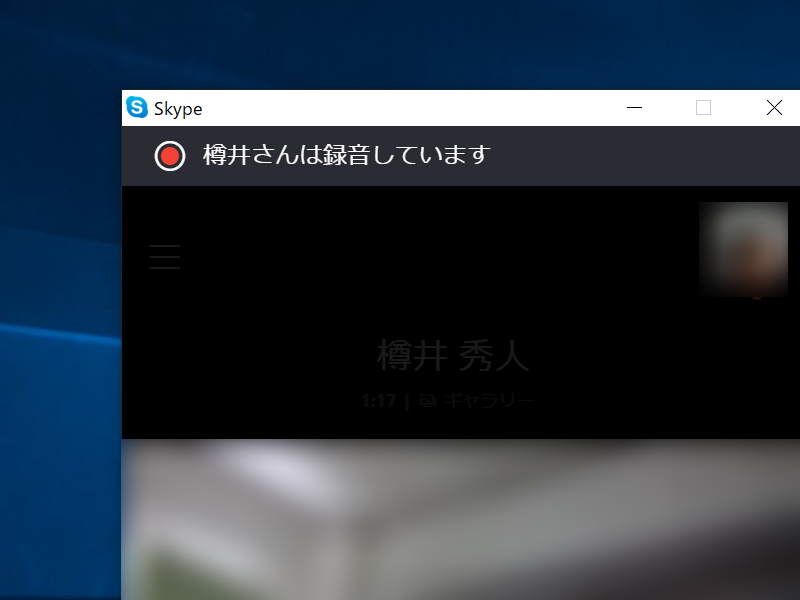Click the Skype logo in the title bar

(x=137, y=108)
